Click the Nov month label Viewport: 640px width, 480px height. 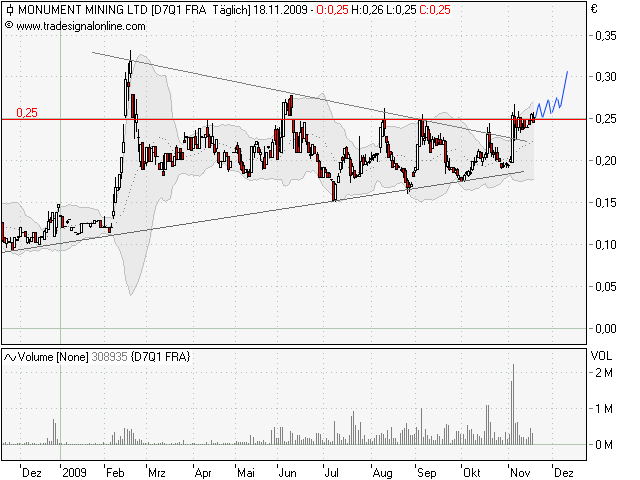point(520,473)
